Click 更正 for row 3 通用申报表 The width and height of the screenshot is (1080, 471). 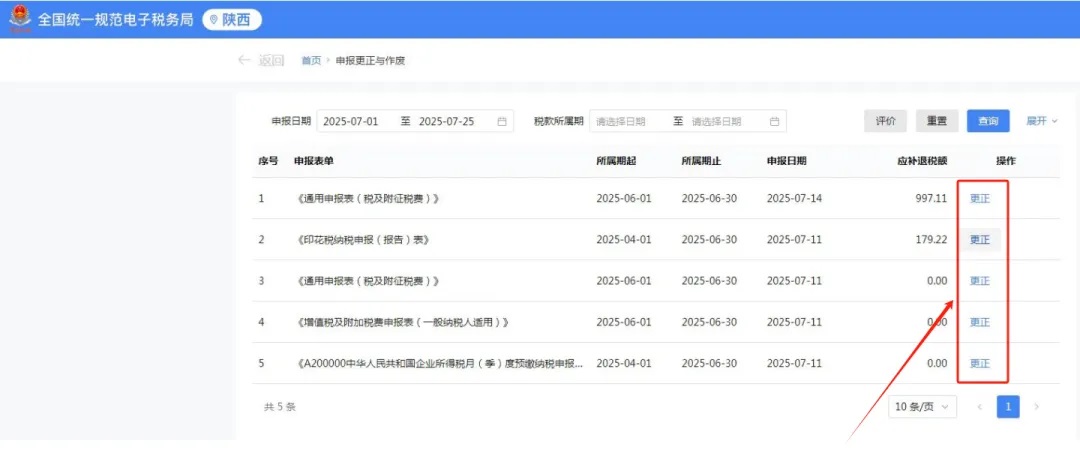point(979,281)
